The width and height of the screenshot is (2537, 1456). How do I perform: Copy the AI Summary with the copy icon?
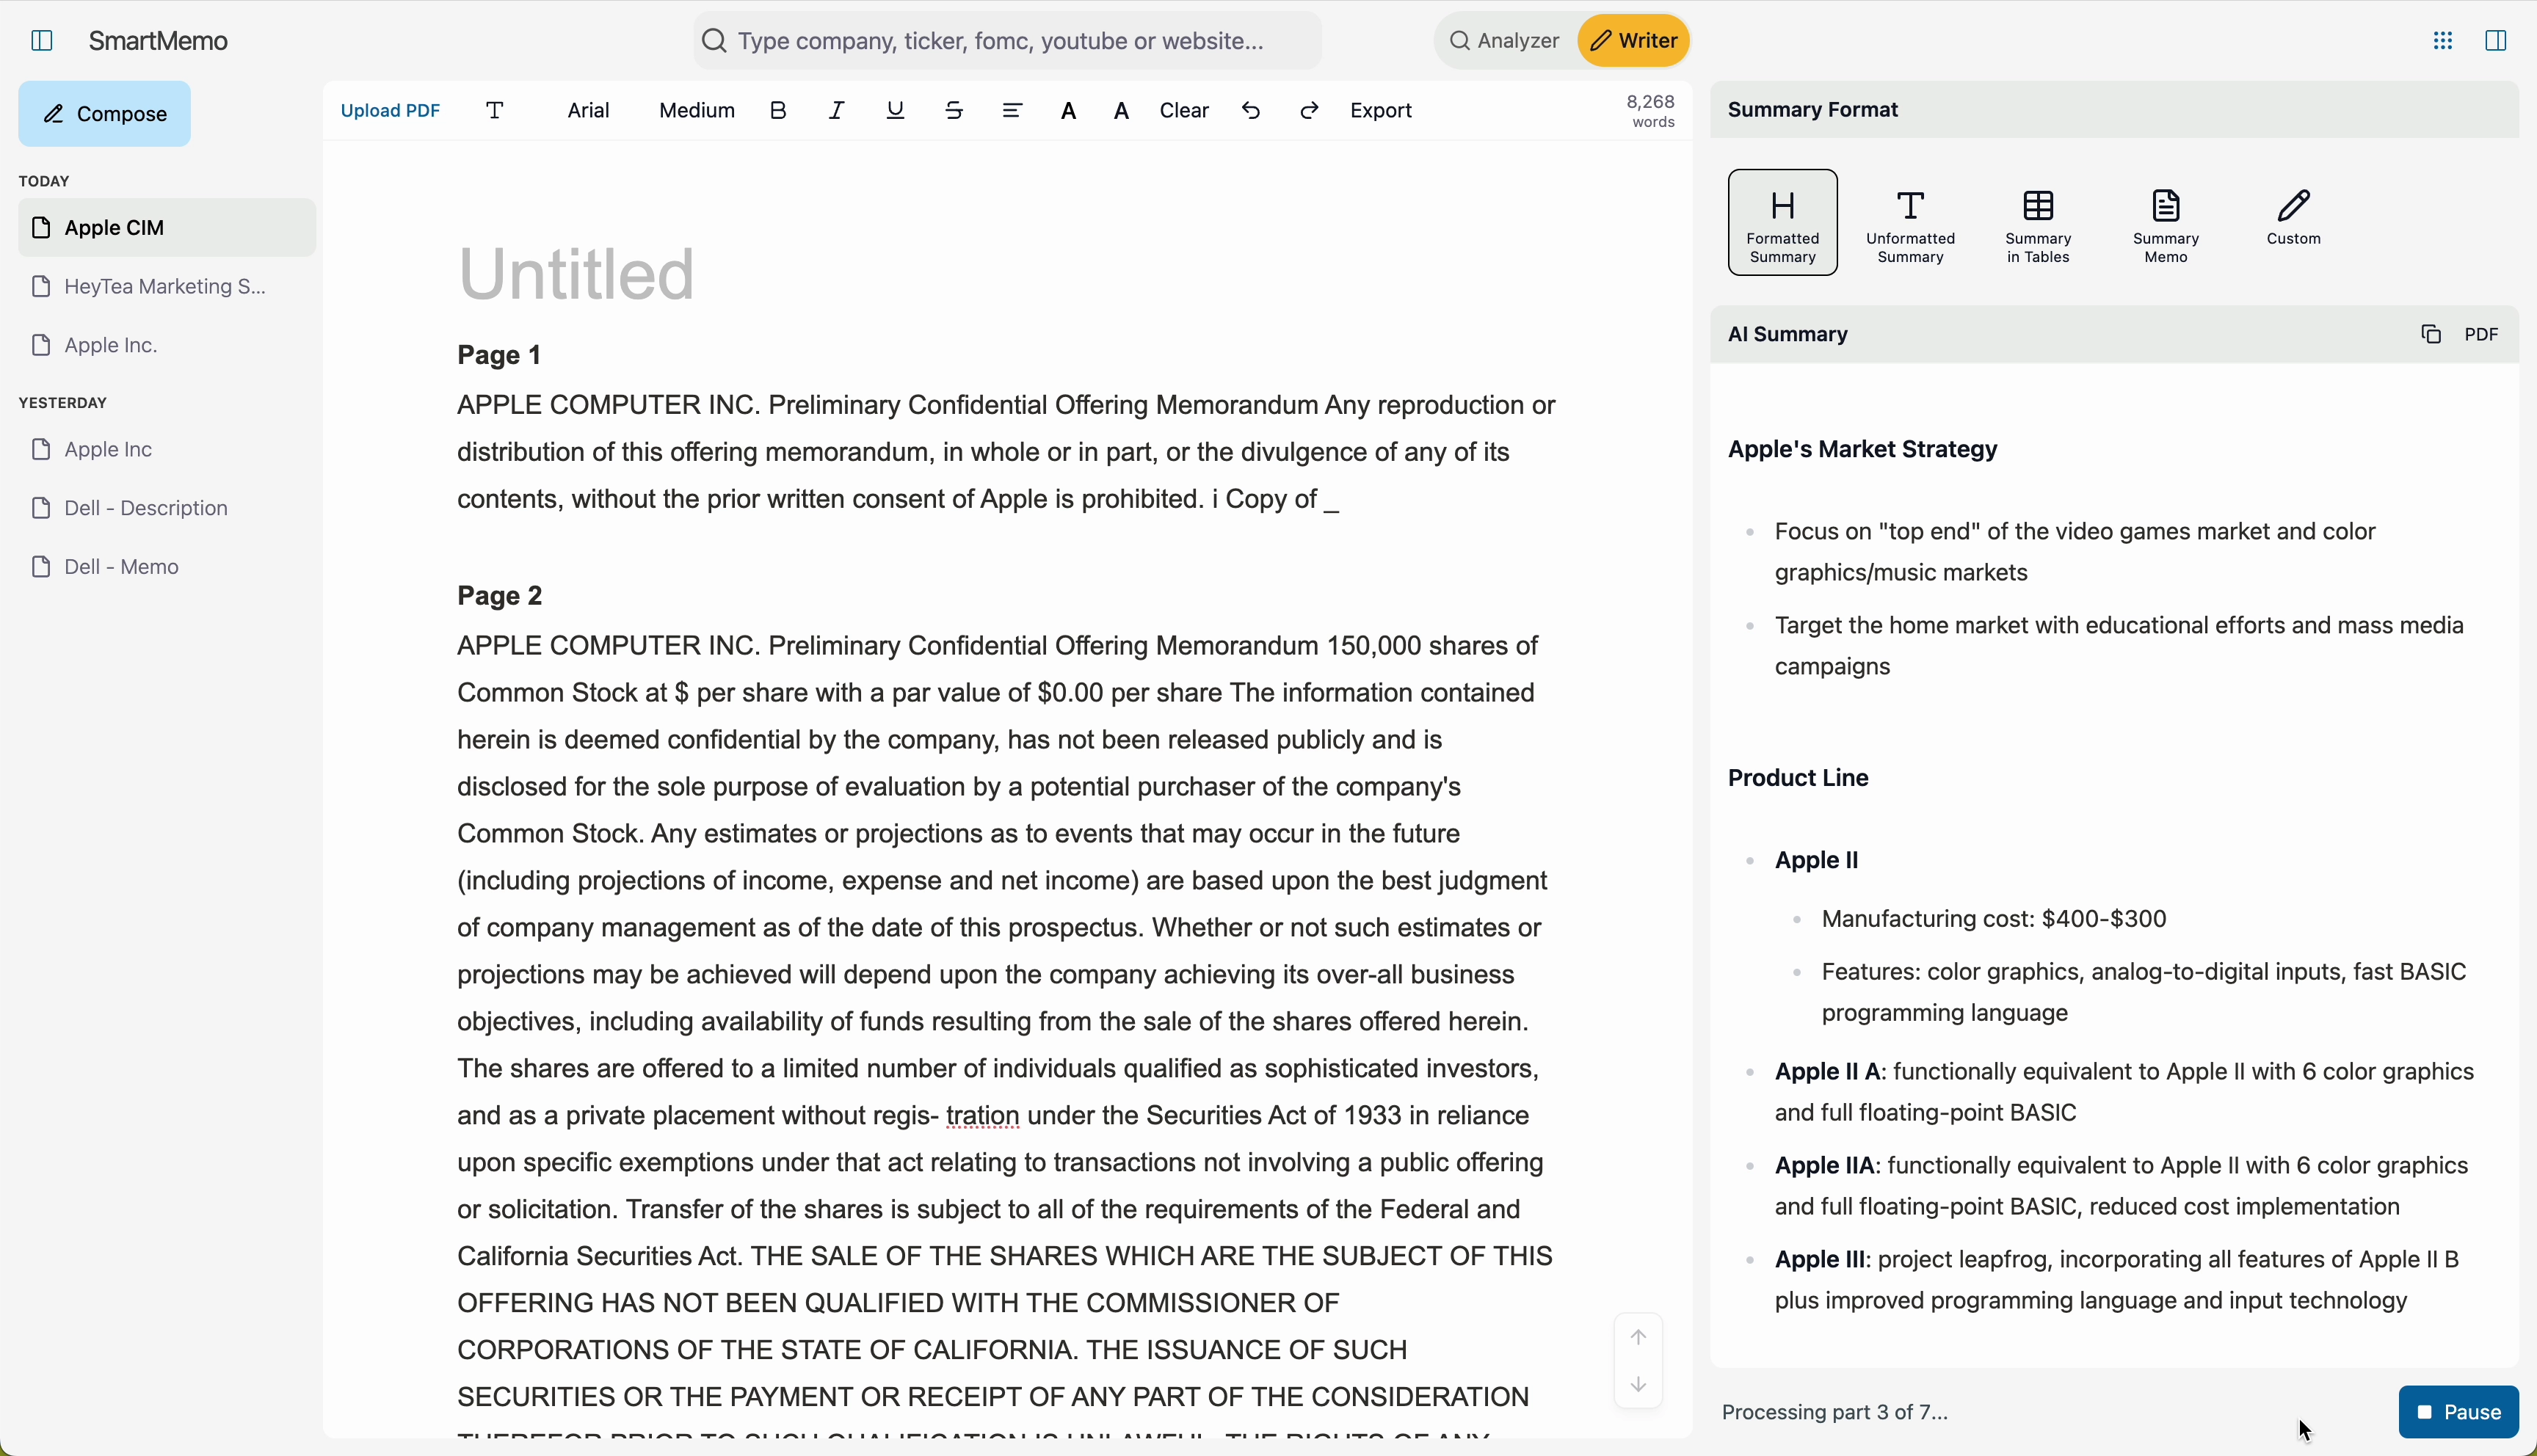tap(2431, 335)
